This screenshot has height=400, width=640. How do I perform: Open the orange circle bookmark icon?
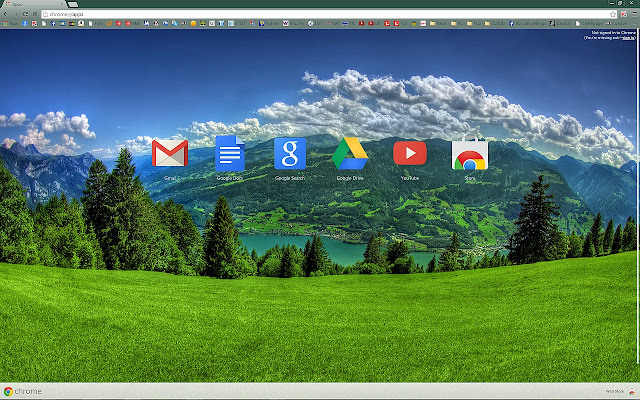click(x=193, y=24)
